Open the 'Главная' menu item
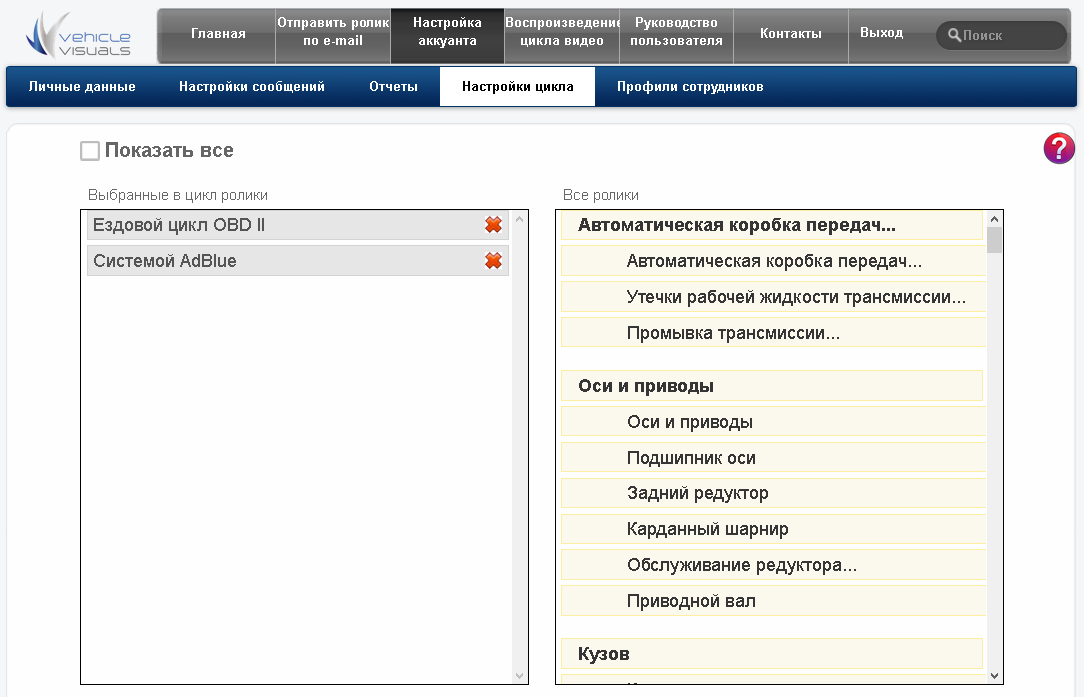Screen dimensions: 1084x697 point(218,34)
